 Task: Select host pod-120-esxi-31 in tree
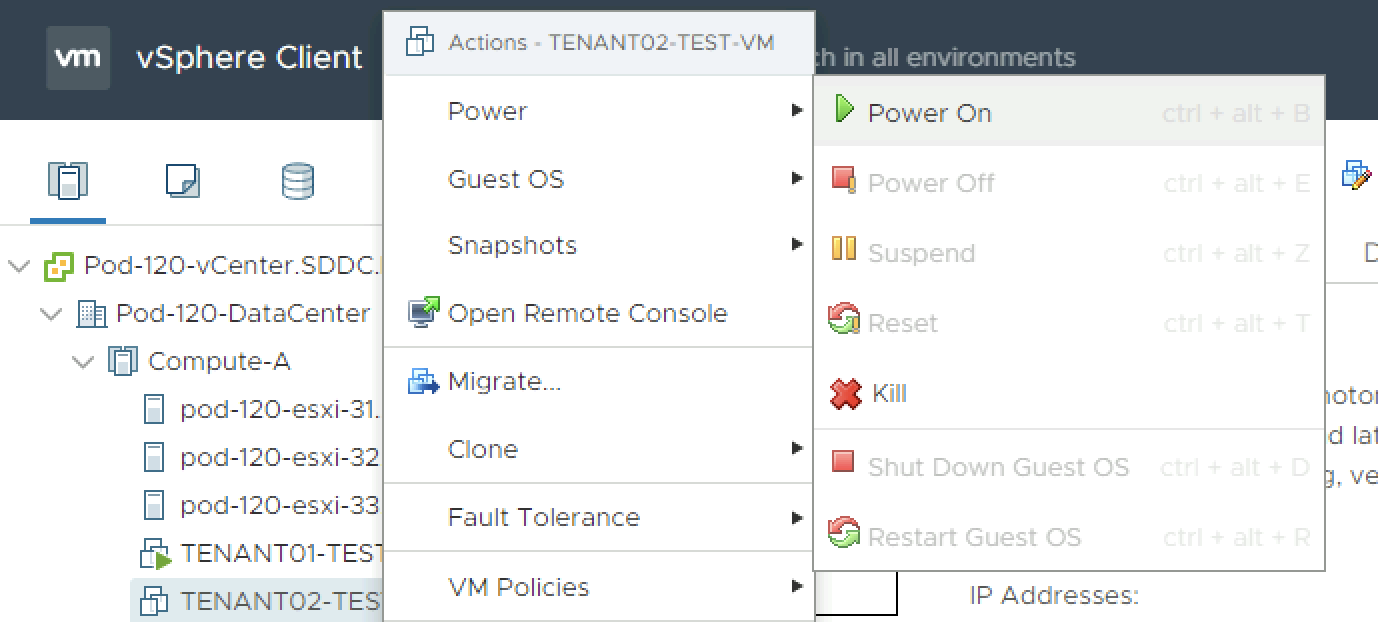point(278,408)
